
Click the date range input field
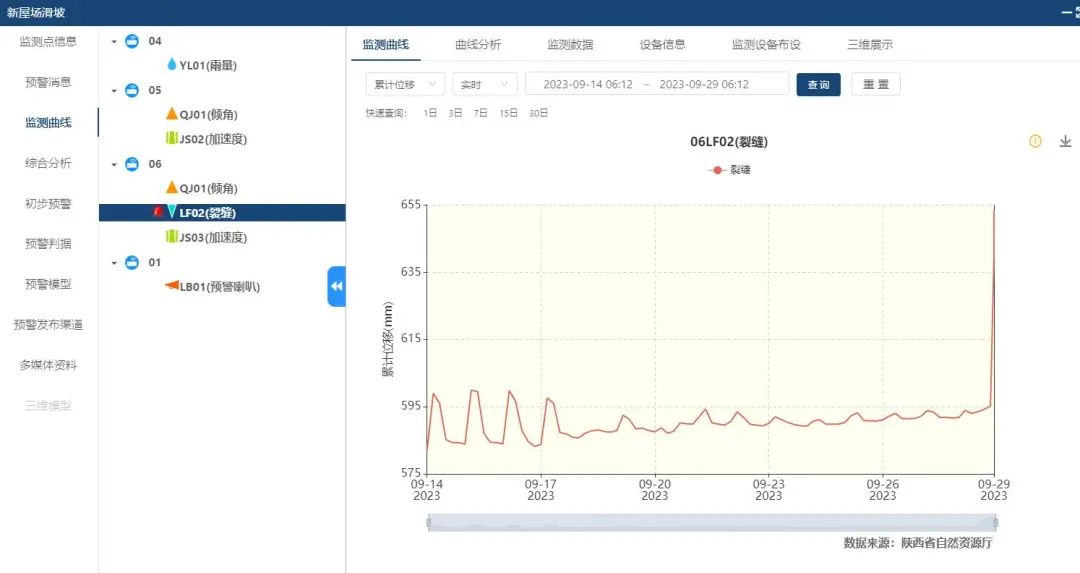656,85
